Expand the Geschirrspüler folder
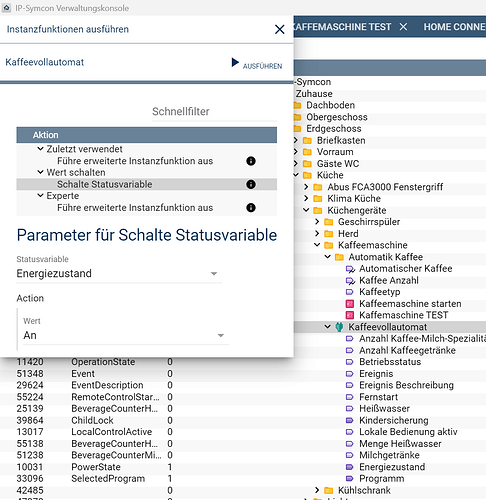Image resolution: width=486 pixels, height=500 pixels. tap(317, 222)
